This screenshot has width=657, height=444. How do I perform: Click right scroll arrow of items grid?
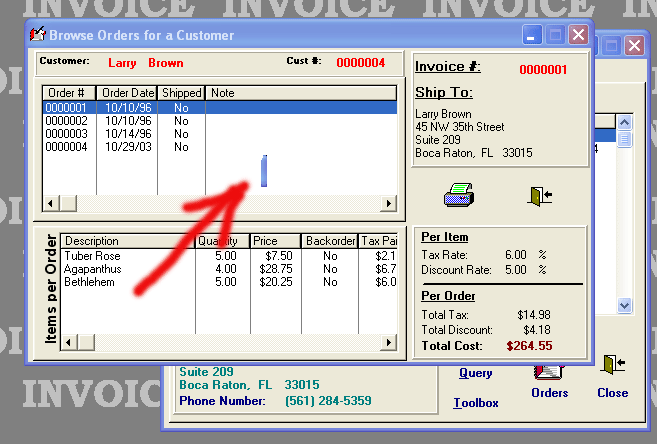[x=391, y=342]
